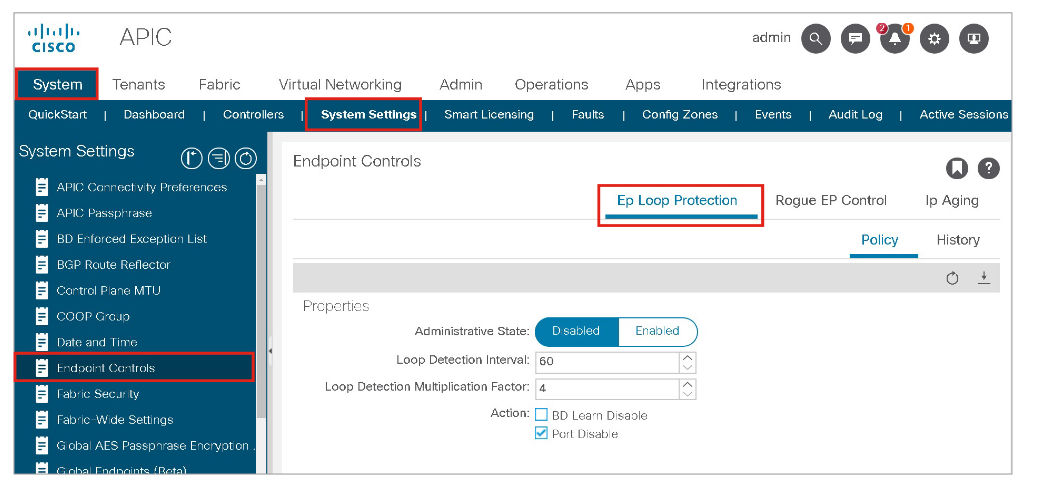
Task: Decrease the Loop Detection Multiplication Factor value
Action: click(x=687, y=393)
